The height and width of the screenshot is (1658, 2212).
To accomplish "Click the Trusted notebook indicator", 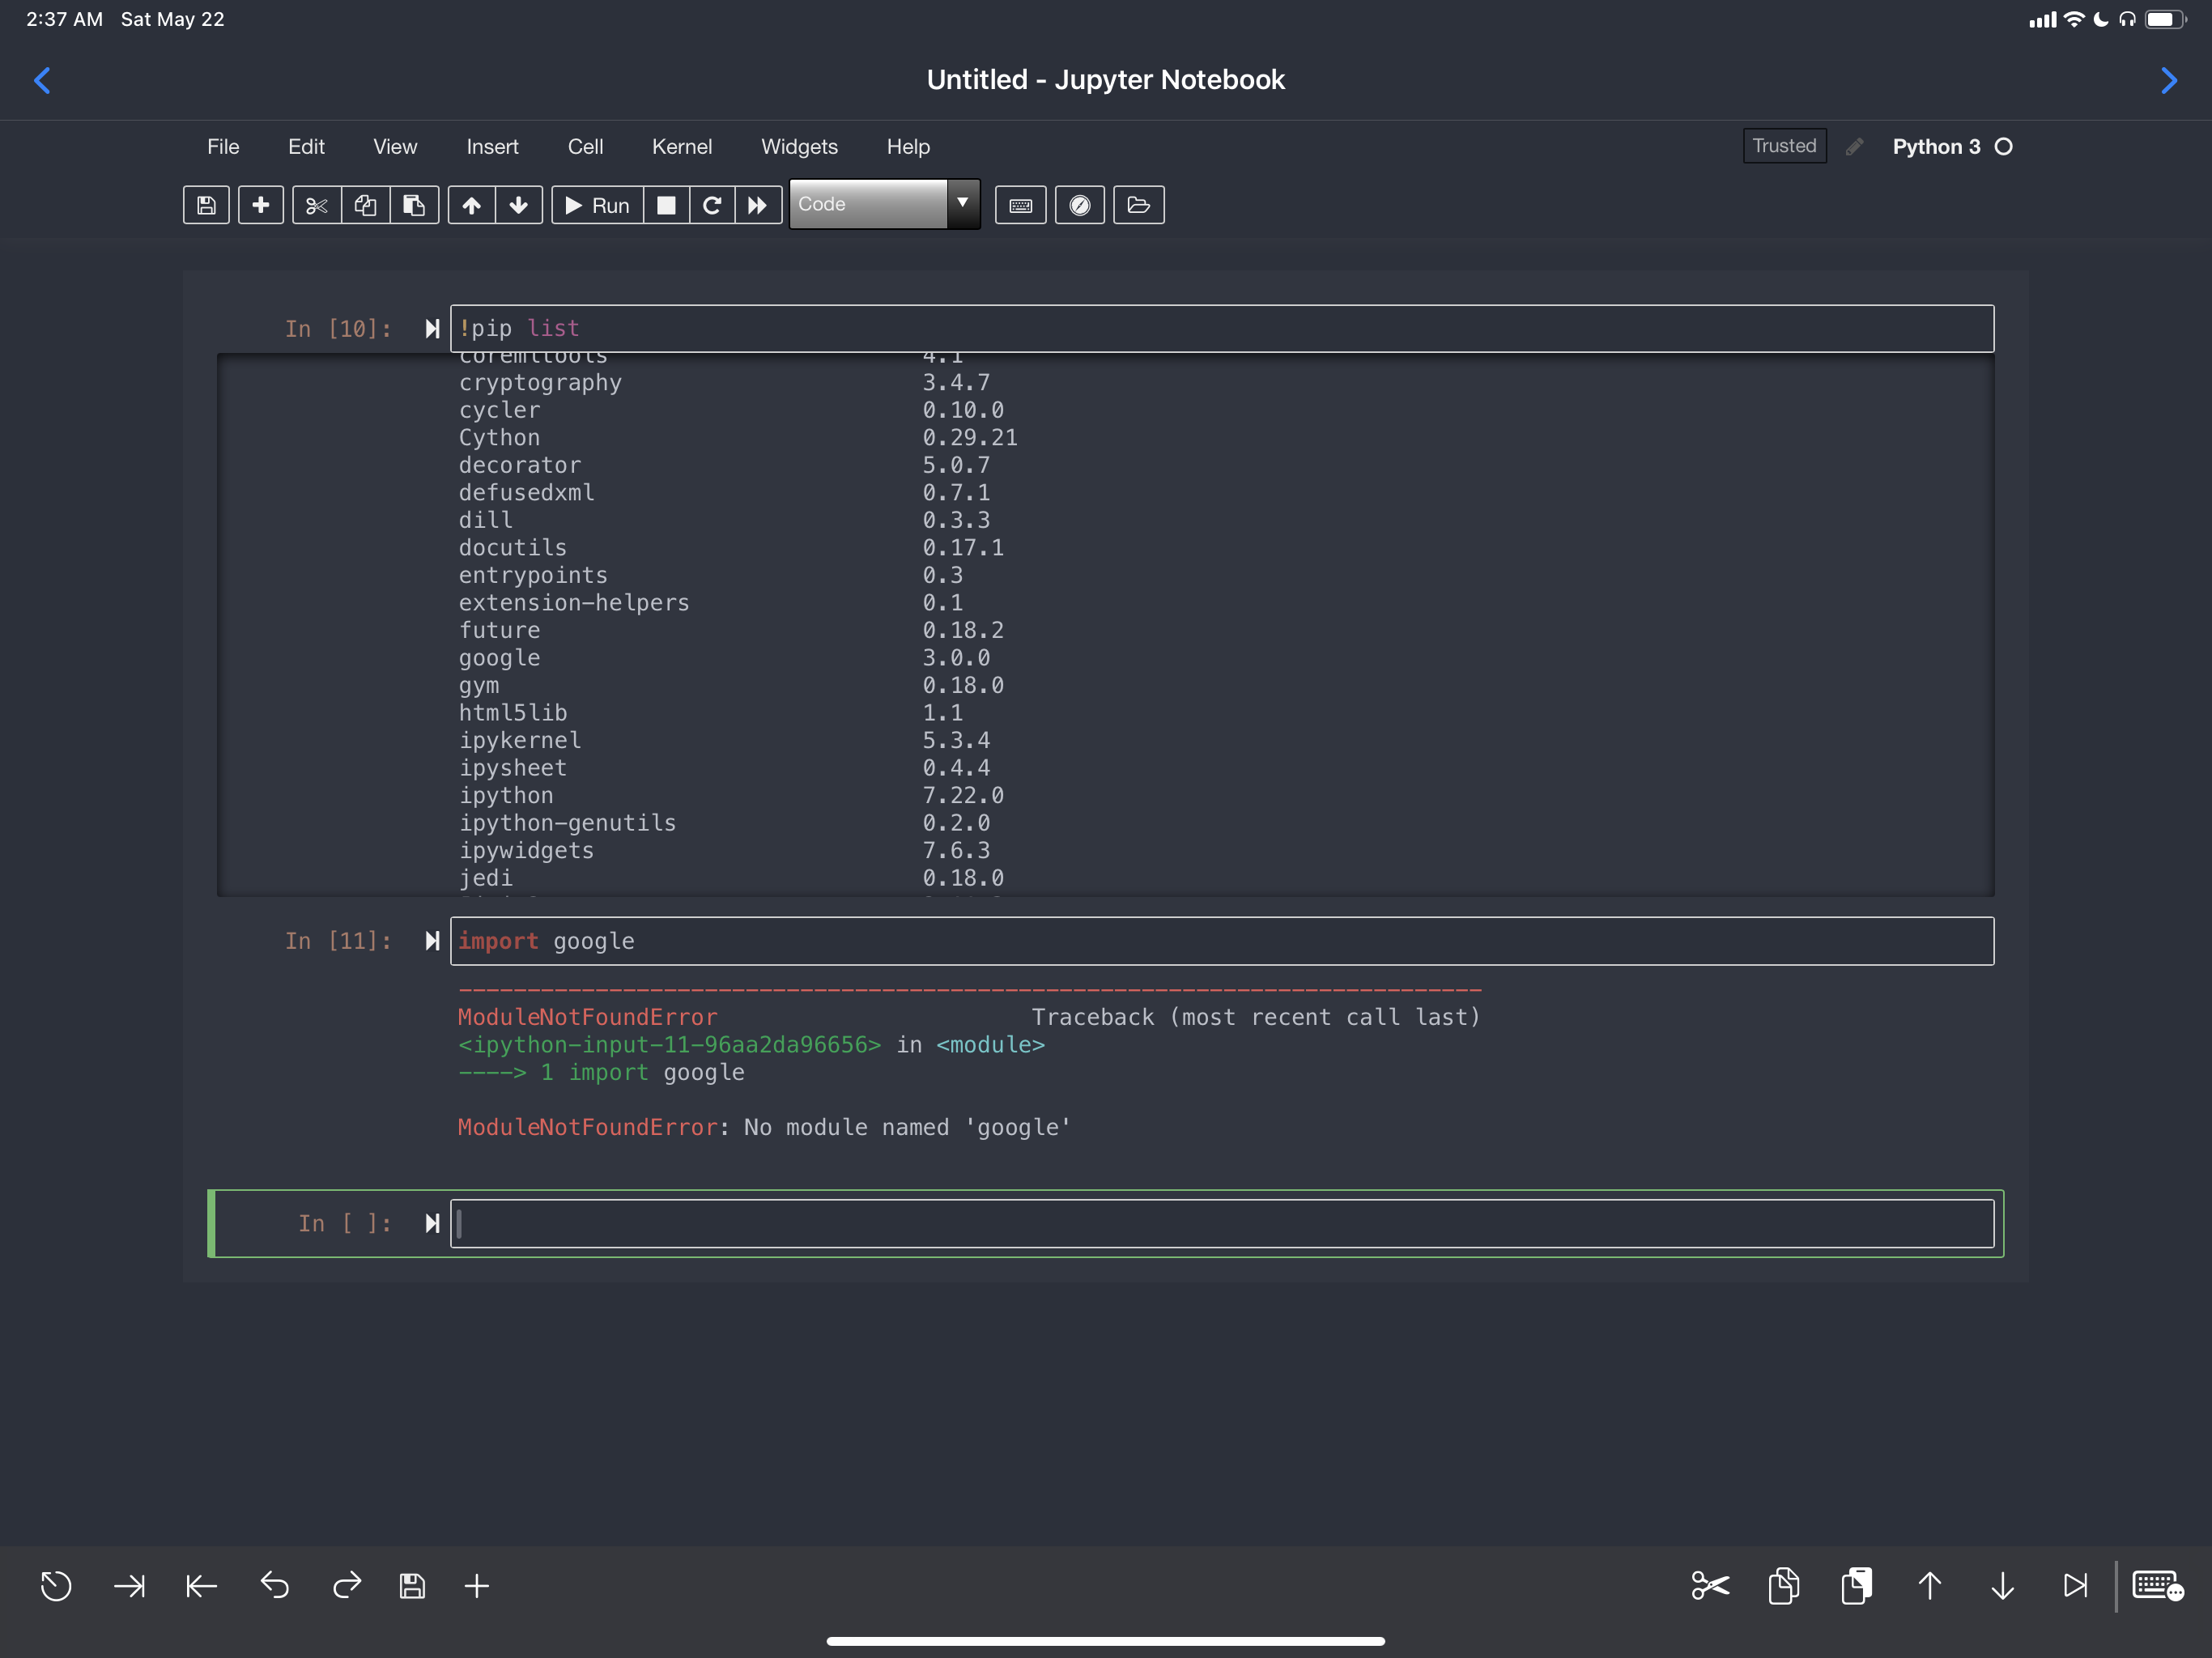I will tap(1784, 146).
